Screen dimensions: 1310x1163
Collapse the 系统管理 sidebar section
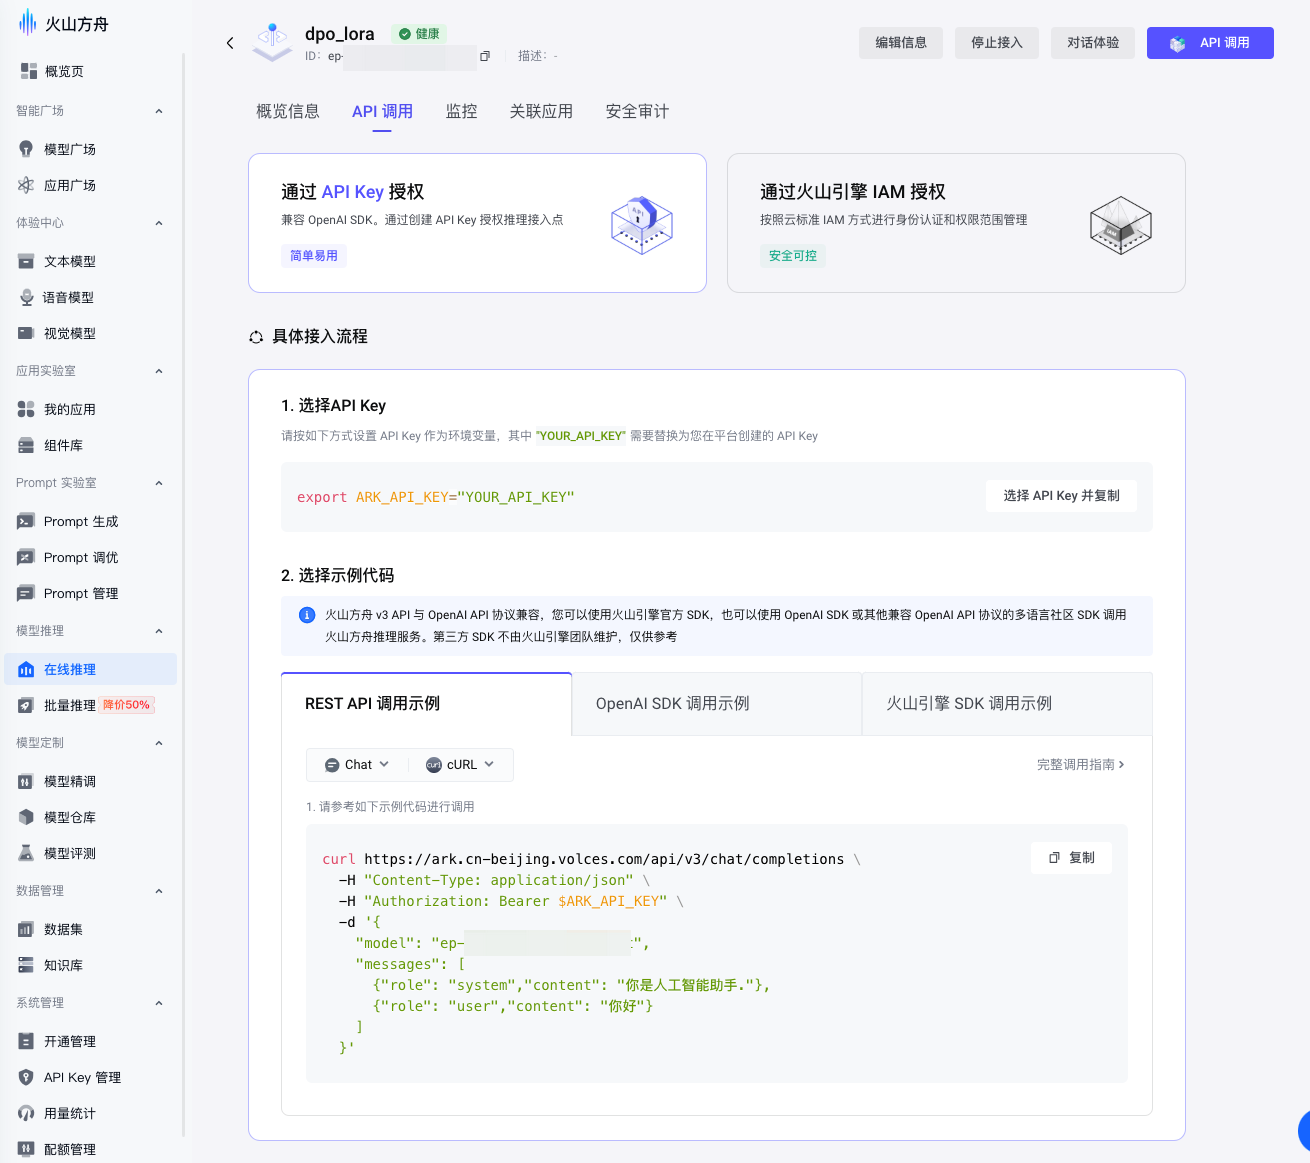159,1003
